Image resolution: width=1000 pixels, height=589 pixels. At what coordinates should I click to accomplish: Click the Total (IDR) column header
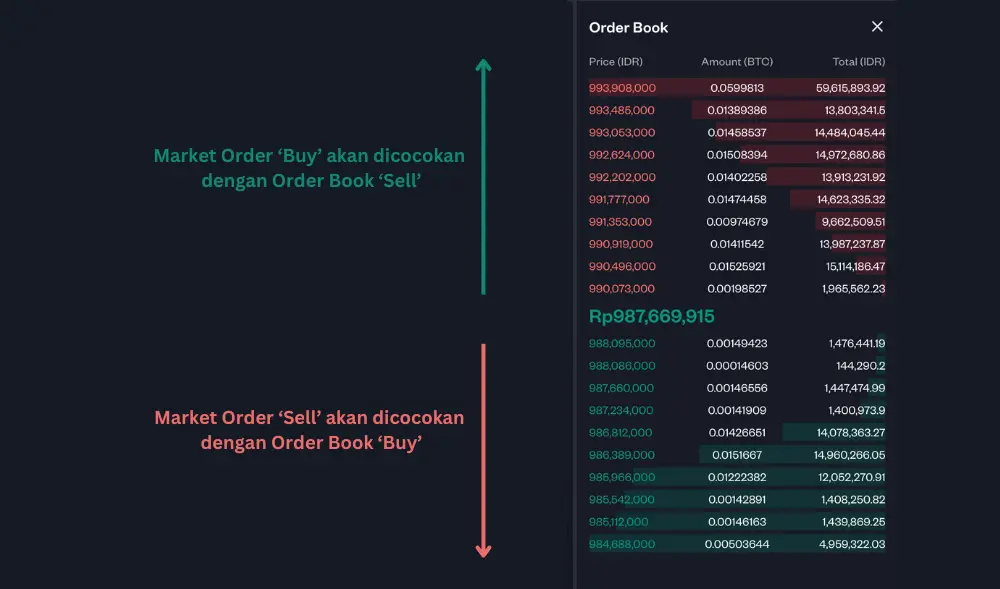[x=857, y=61]
